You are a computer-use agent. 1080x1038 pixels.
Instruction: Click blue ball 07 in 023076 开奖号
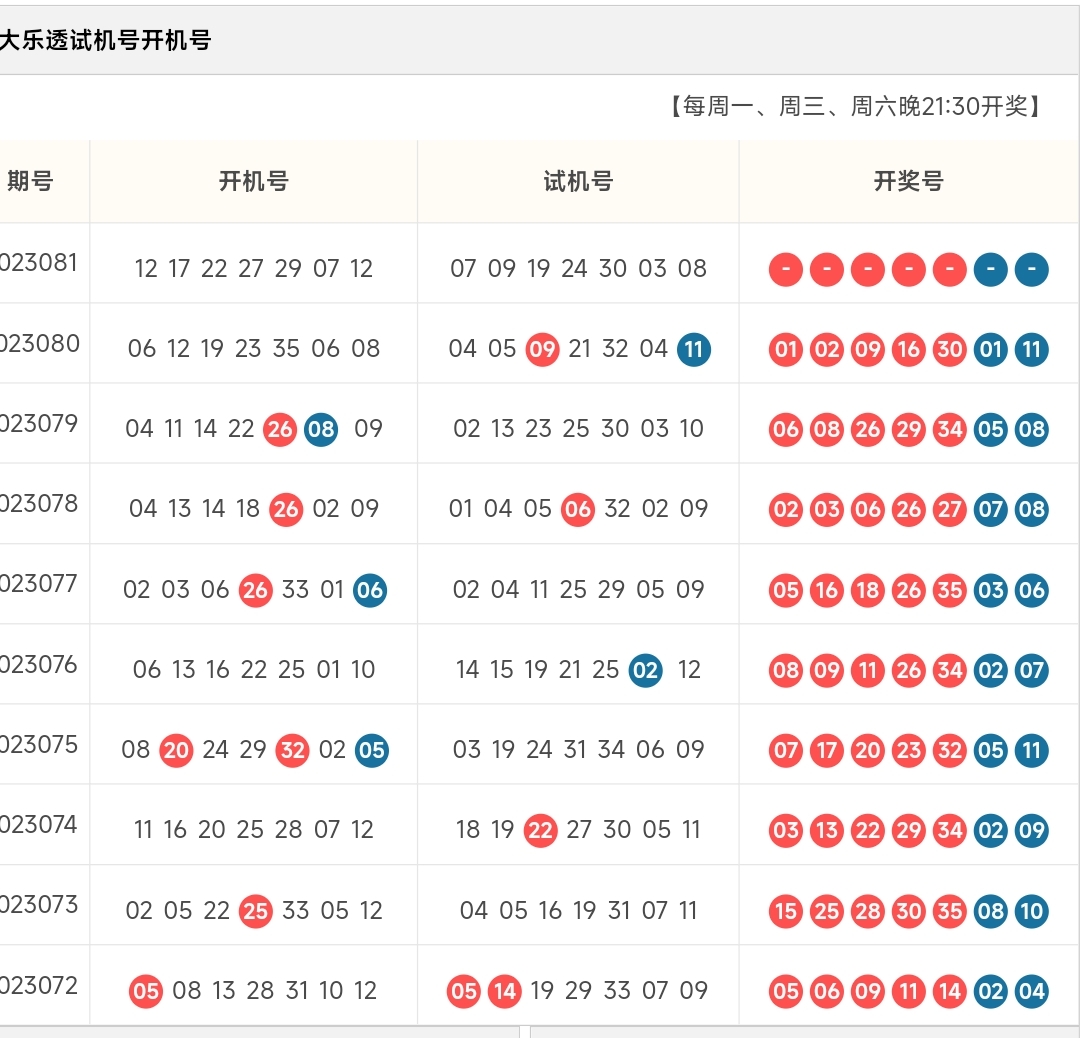coord(1032,670)
